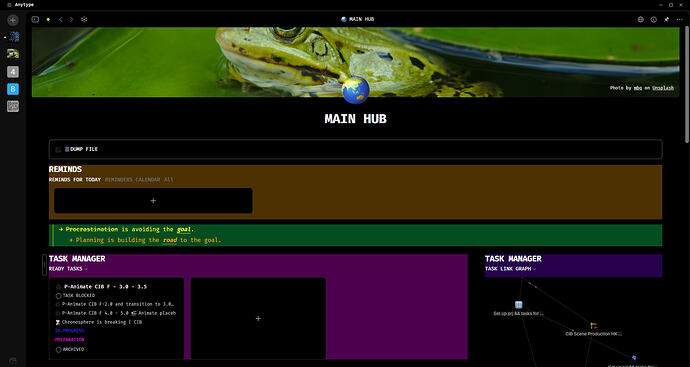Click the P-Animate CIB F - 3.0 - 3.5 title
This screenshot has width=690, height=367.
105,286
